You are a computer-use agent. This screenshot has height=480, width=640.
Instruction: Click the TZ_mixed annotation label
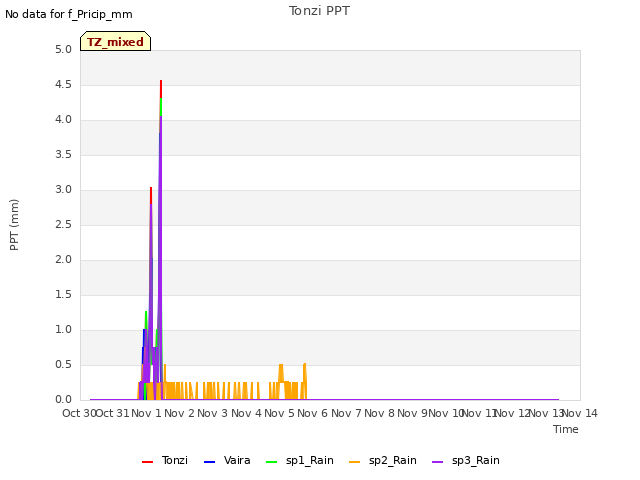(116, 41)
